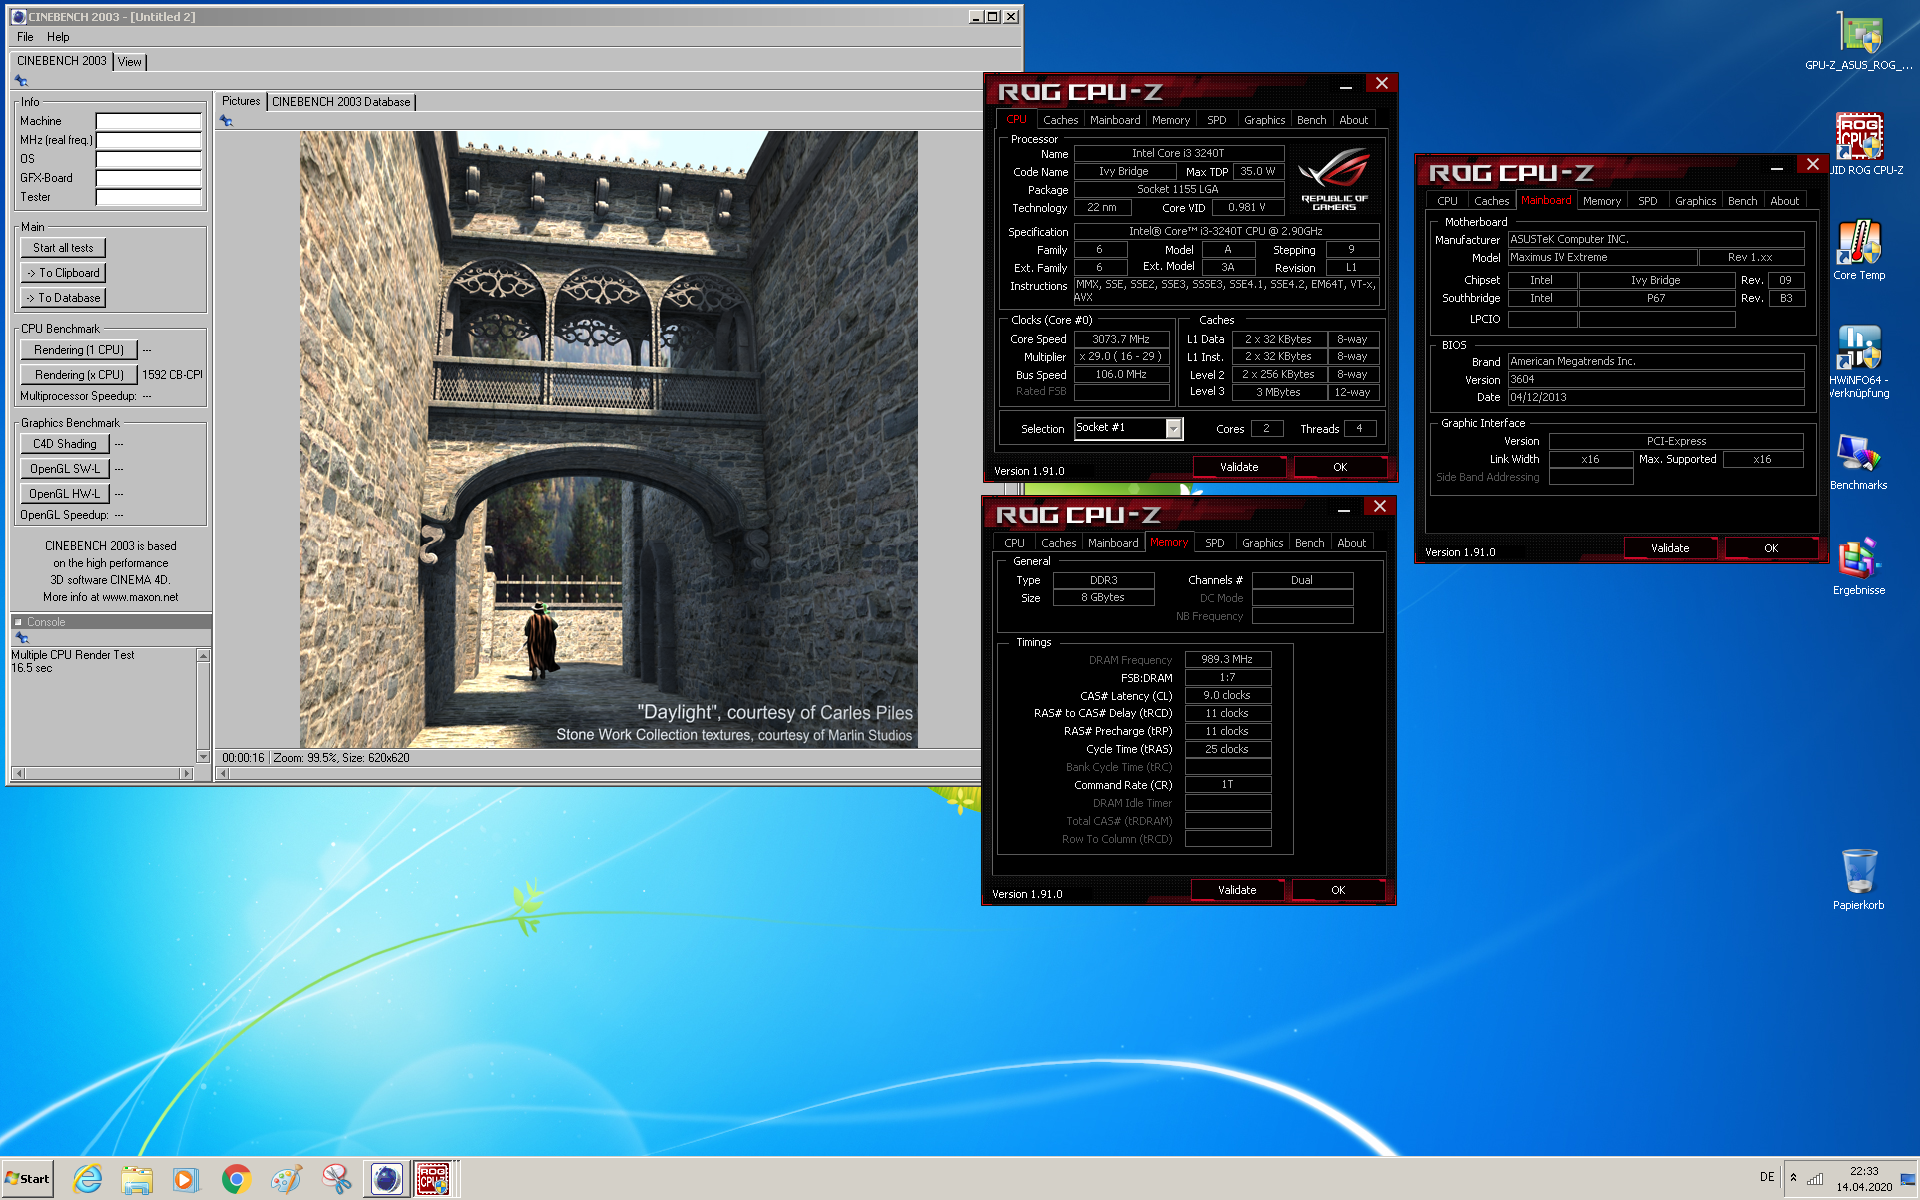Open Ergebnisse desktop icon

tap(1859, 567)
